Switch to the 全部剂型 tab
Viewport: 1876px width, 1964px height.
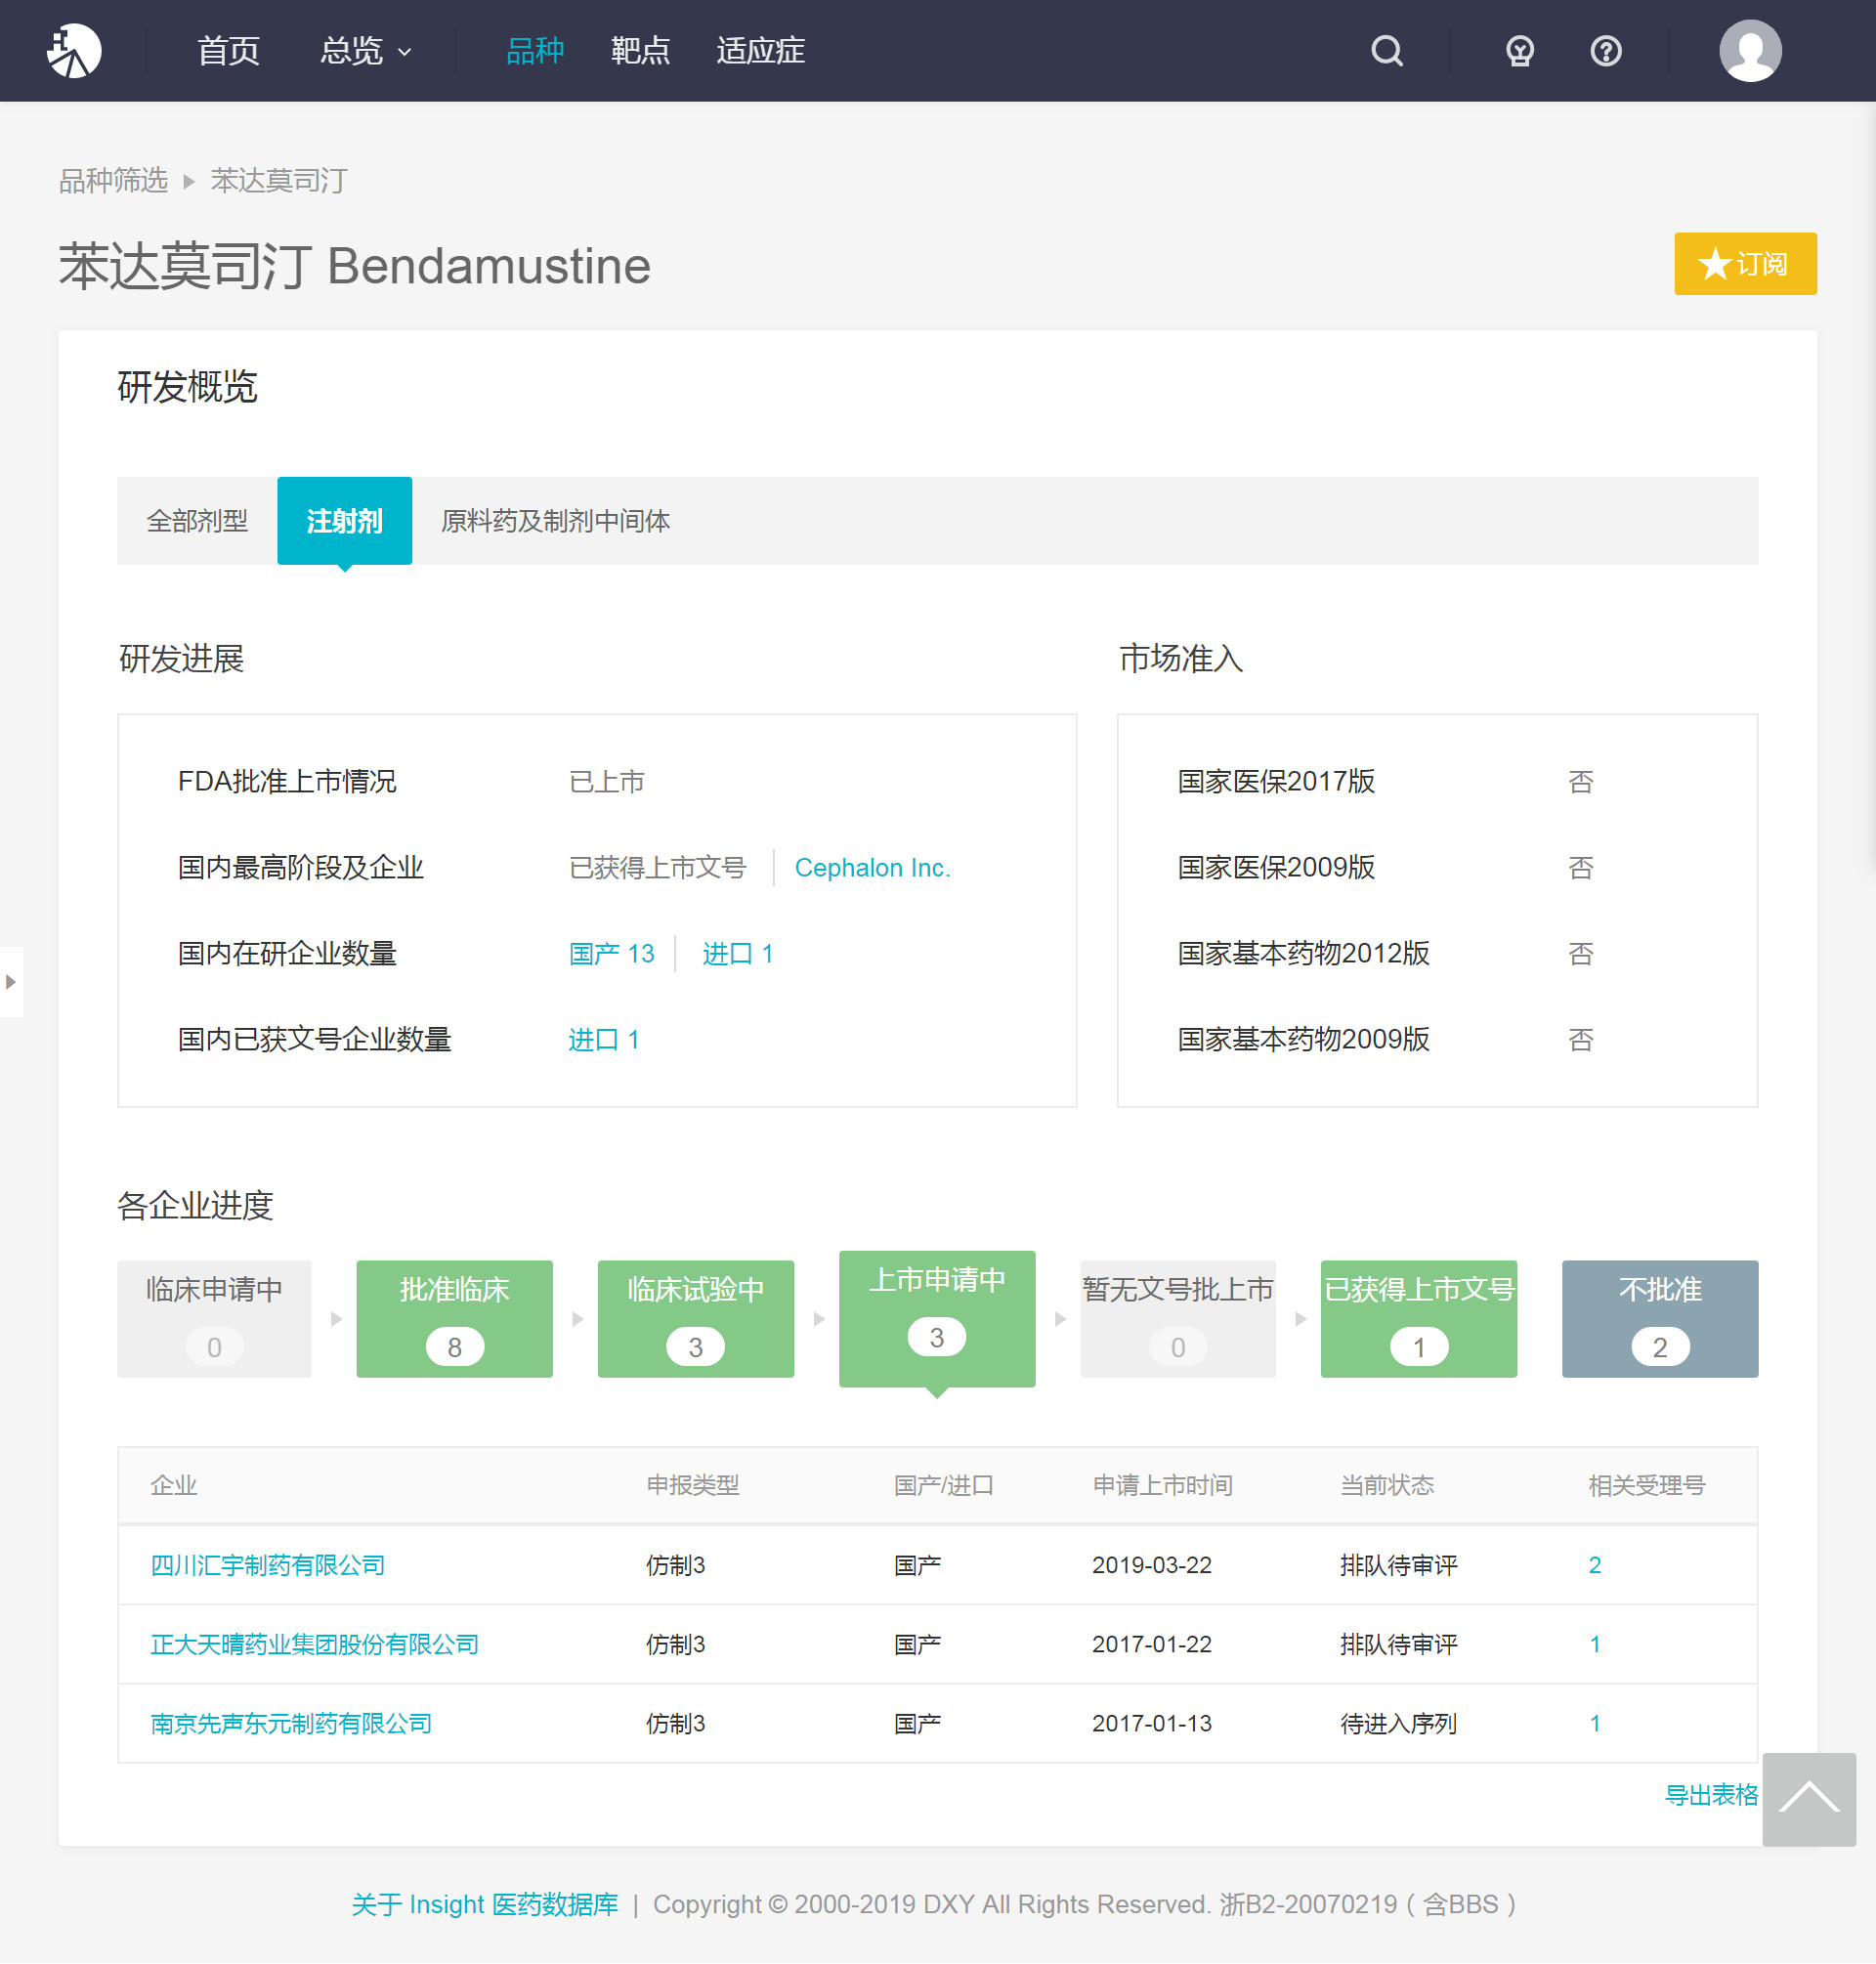click(197, 520)
